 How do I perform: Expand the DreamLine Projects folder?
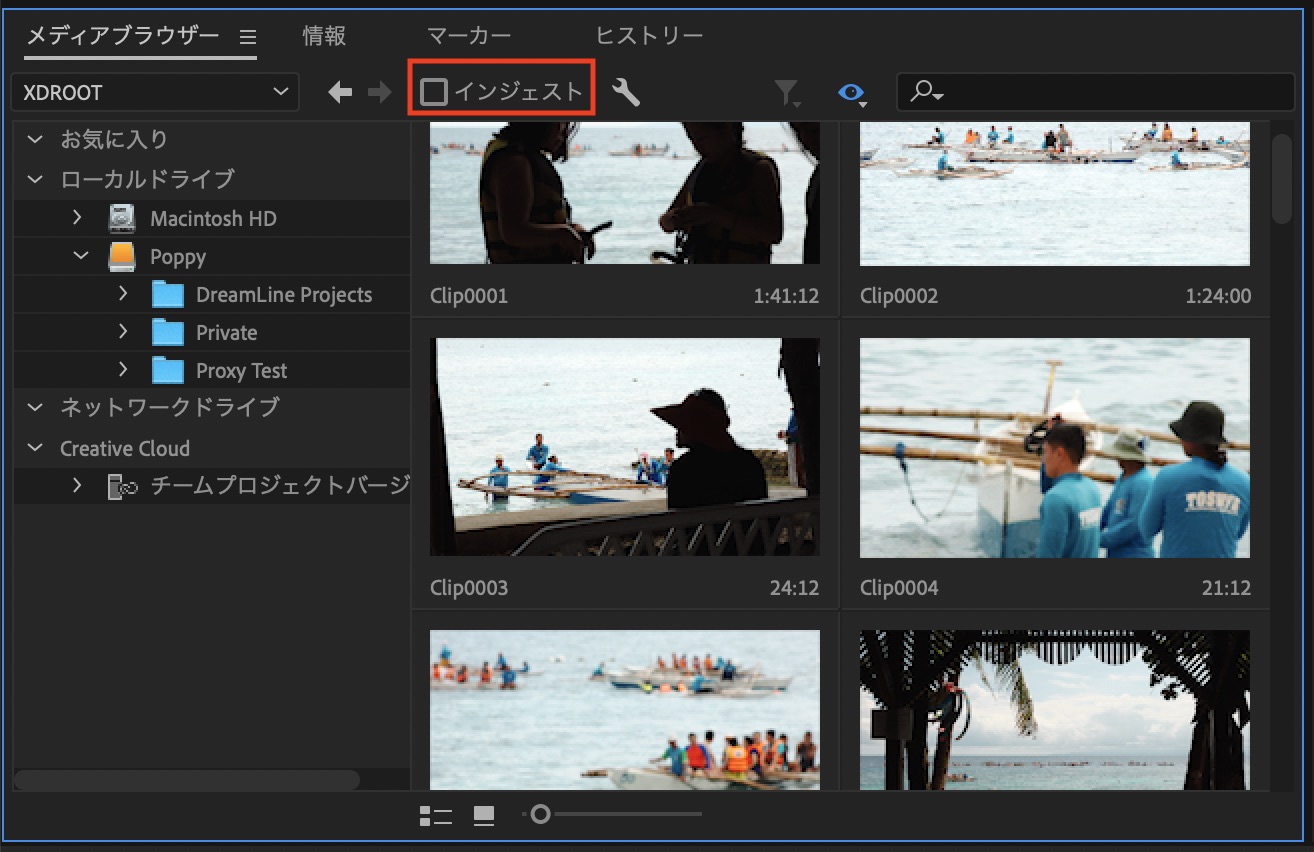pos(123,294)
